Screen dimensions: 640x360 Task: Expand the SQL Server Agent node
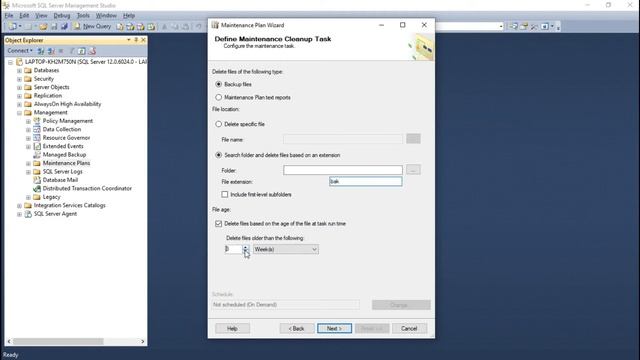[19, 214]
